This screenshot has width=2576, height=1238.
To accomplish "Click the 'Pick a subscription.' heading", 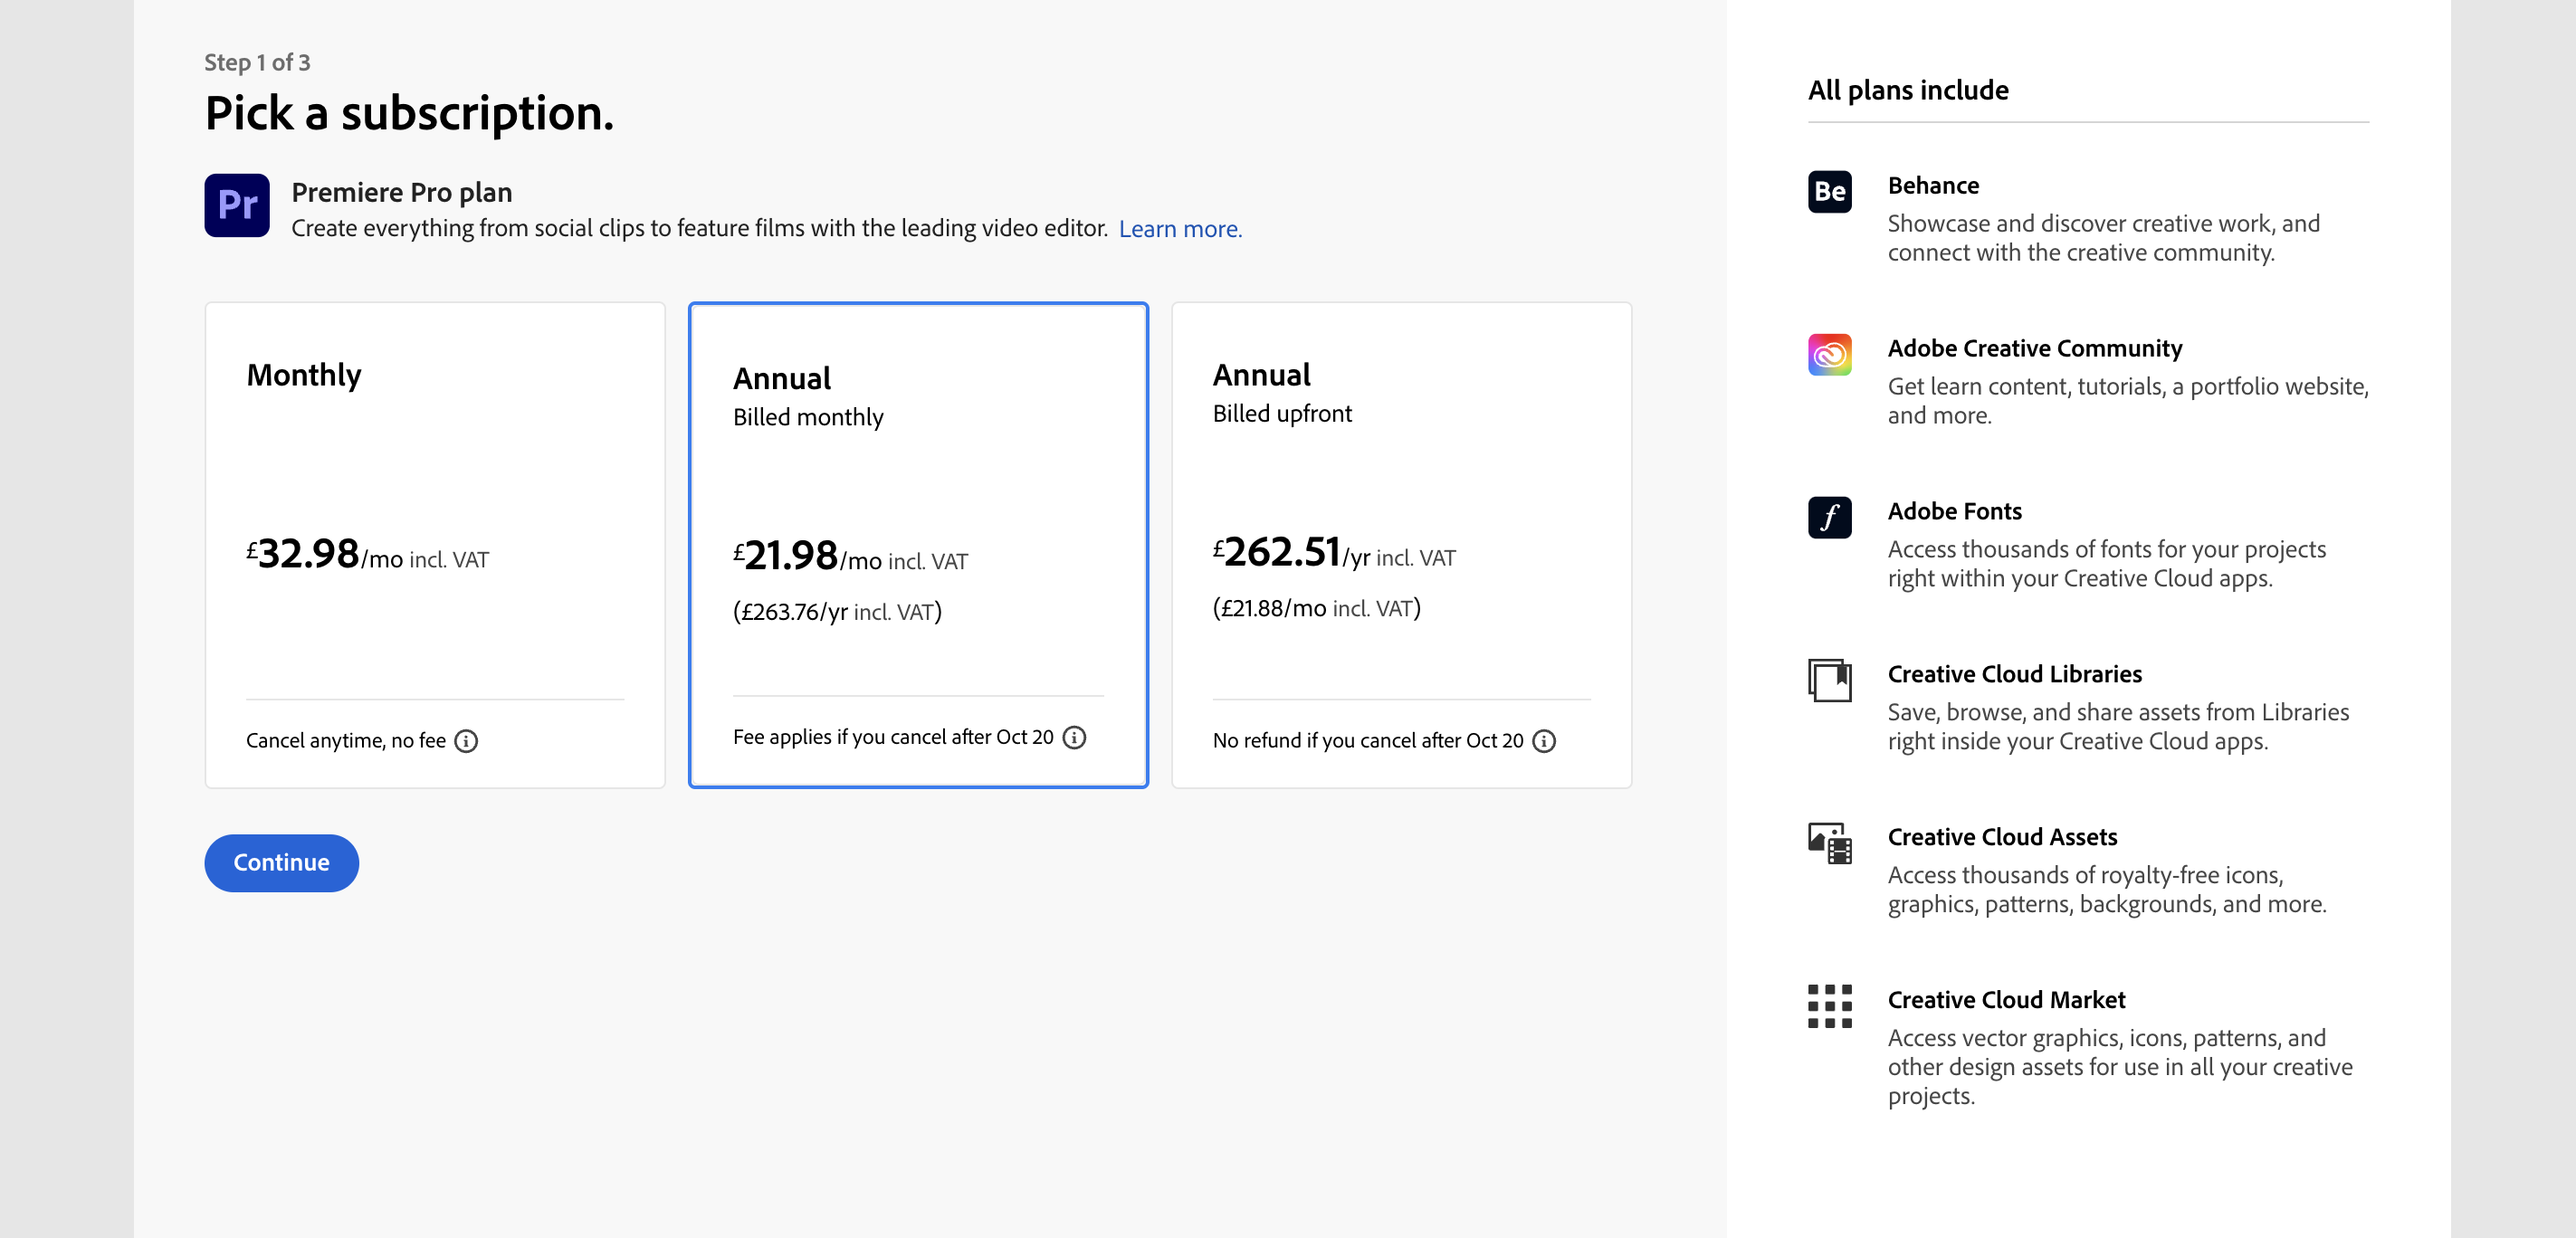I will click(x=409, y=113).
